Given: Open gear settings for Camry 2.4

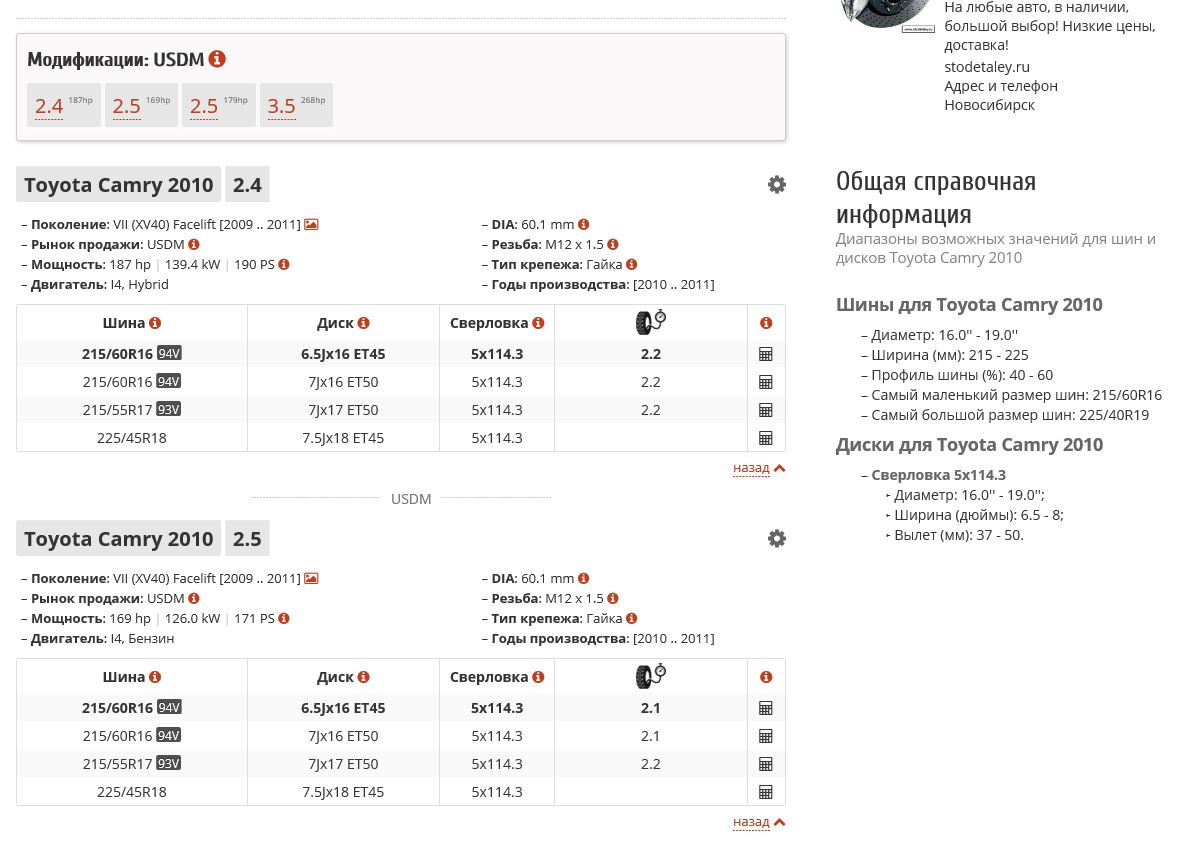Looking at the screenshot, I should 776,184.
